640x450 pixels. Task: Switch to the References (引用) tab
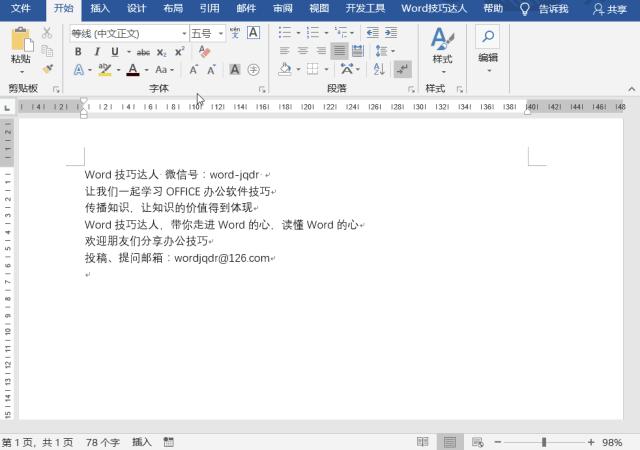pyautogui.click(x=209, y=9)
